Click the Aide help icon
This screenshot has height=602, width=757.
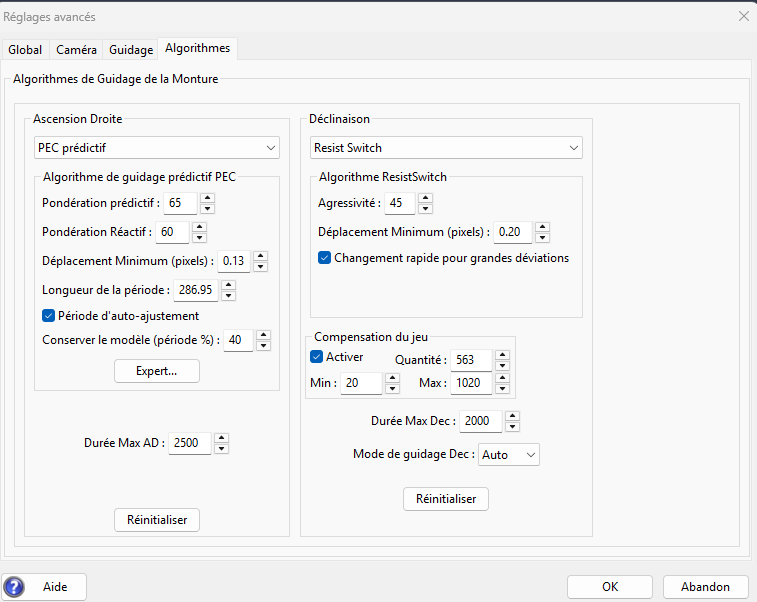(x=14, y=587)
